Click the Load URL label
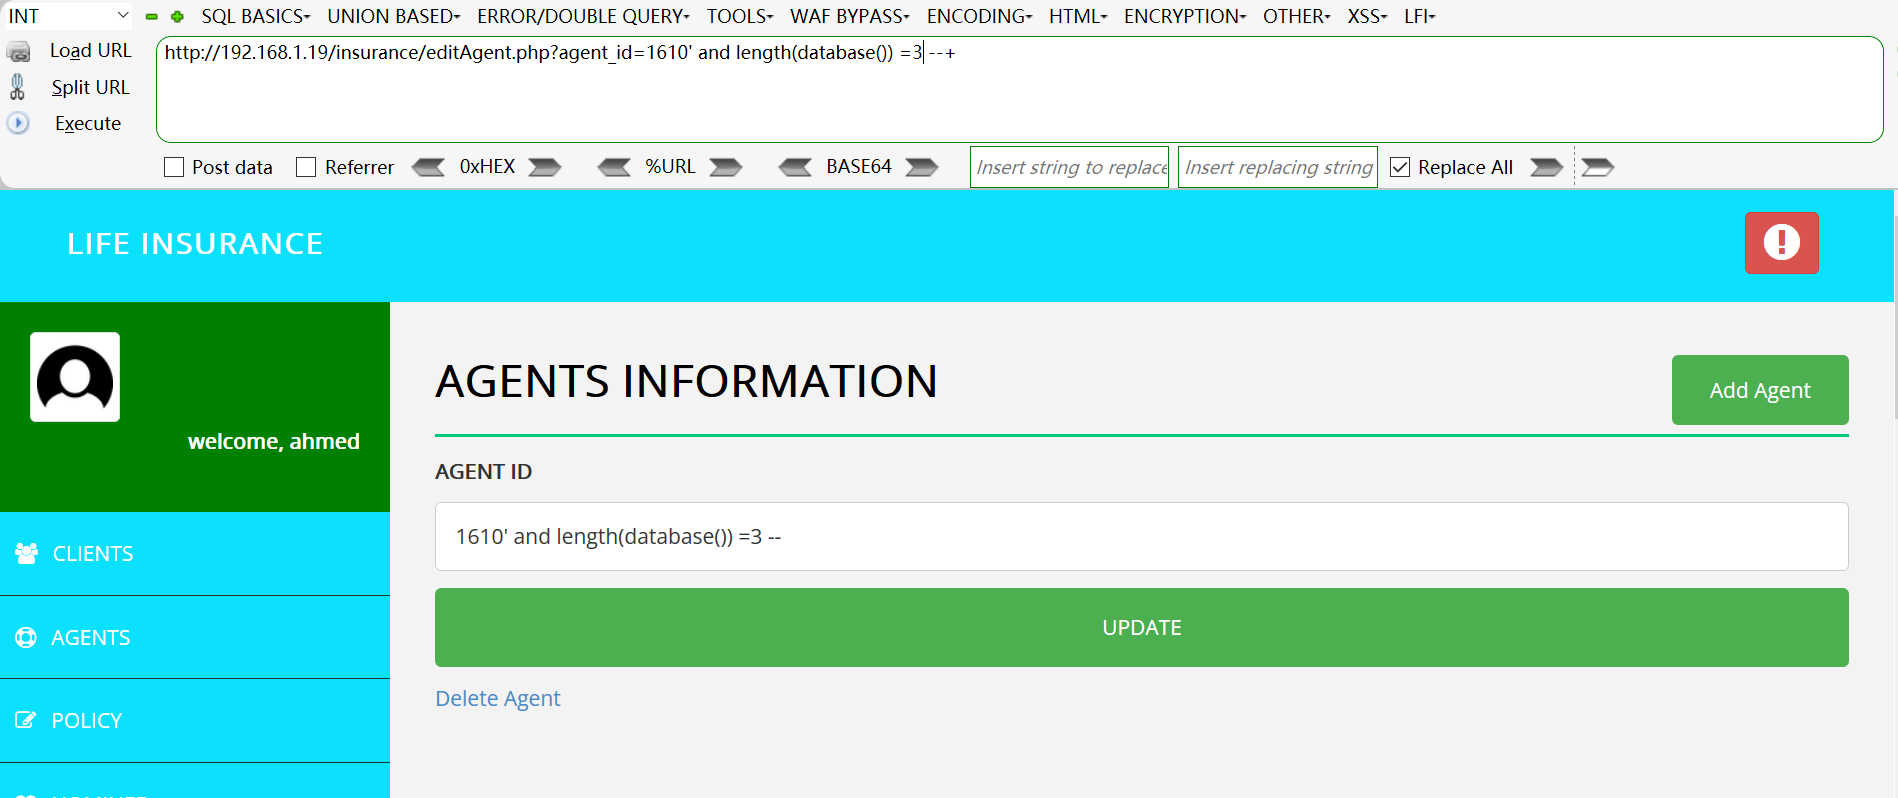1898x798 pixels. (x=91, y=51)
